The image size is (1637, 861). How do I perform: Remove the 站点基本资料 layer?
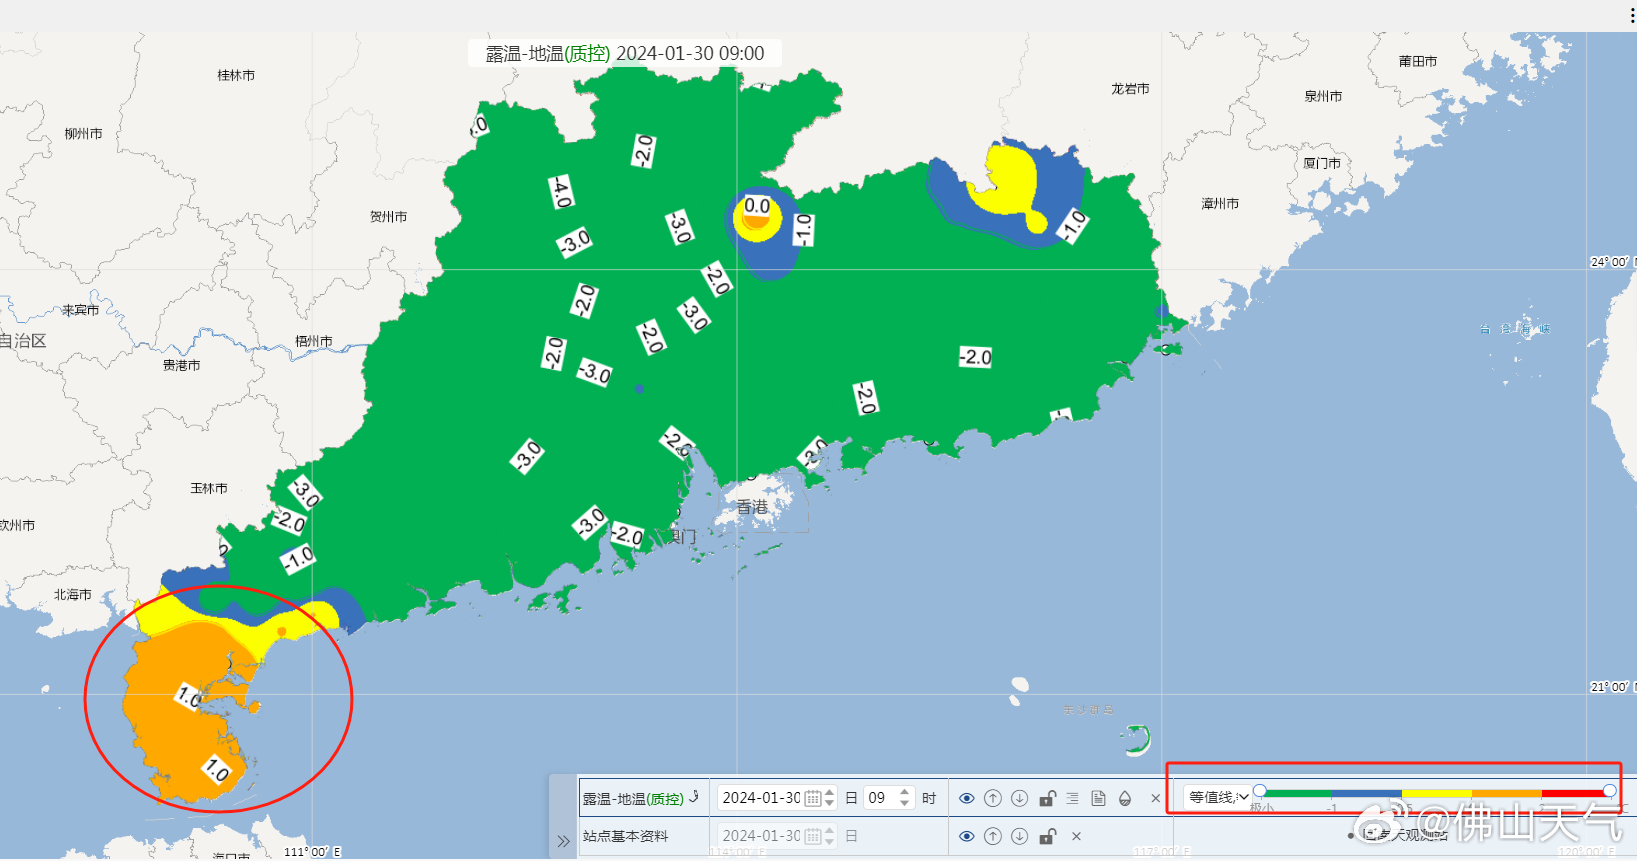click(1076, 836)
